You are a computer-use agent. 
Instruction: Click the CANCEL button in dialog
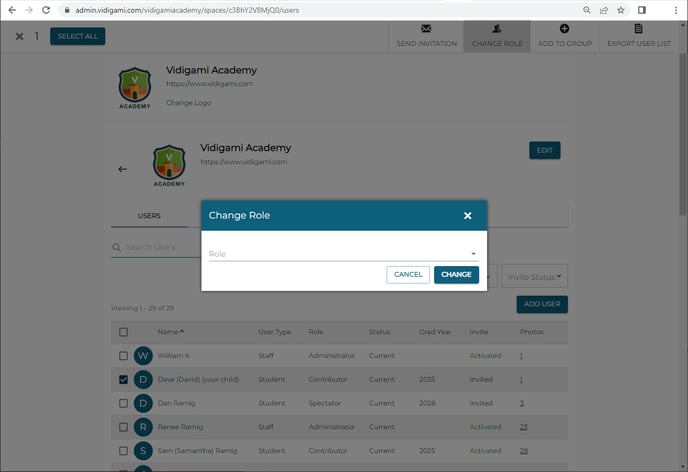click(x=408, y=275)
